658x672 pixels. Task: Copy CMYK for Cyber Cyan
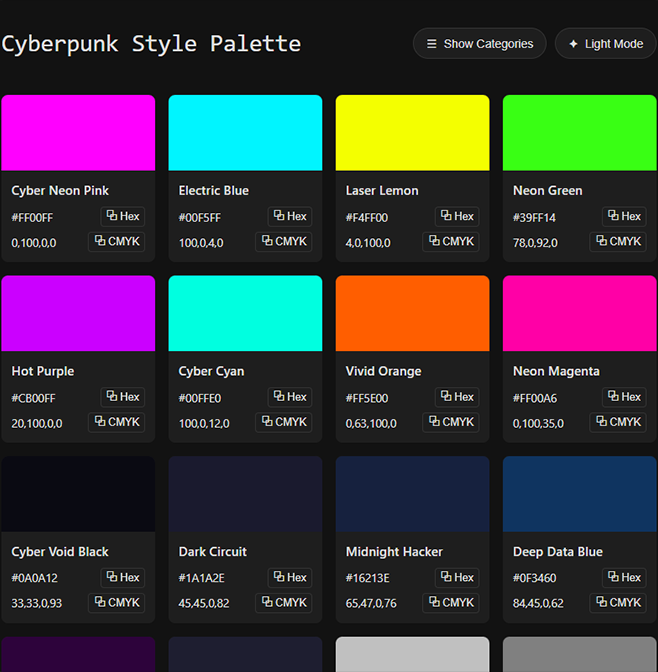pos(284,422)
